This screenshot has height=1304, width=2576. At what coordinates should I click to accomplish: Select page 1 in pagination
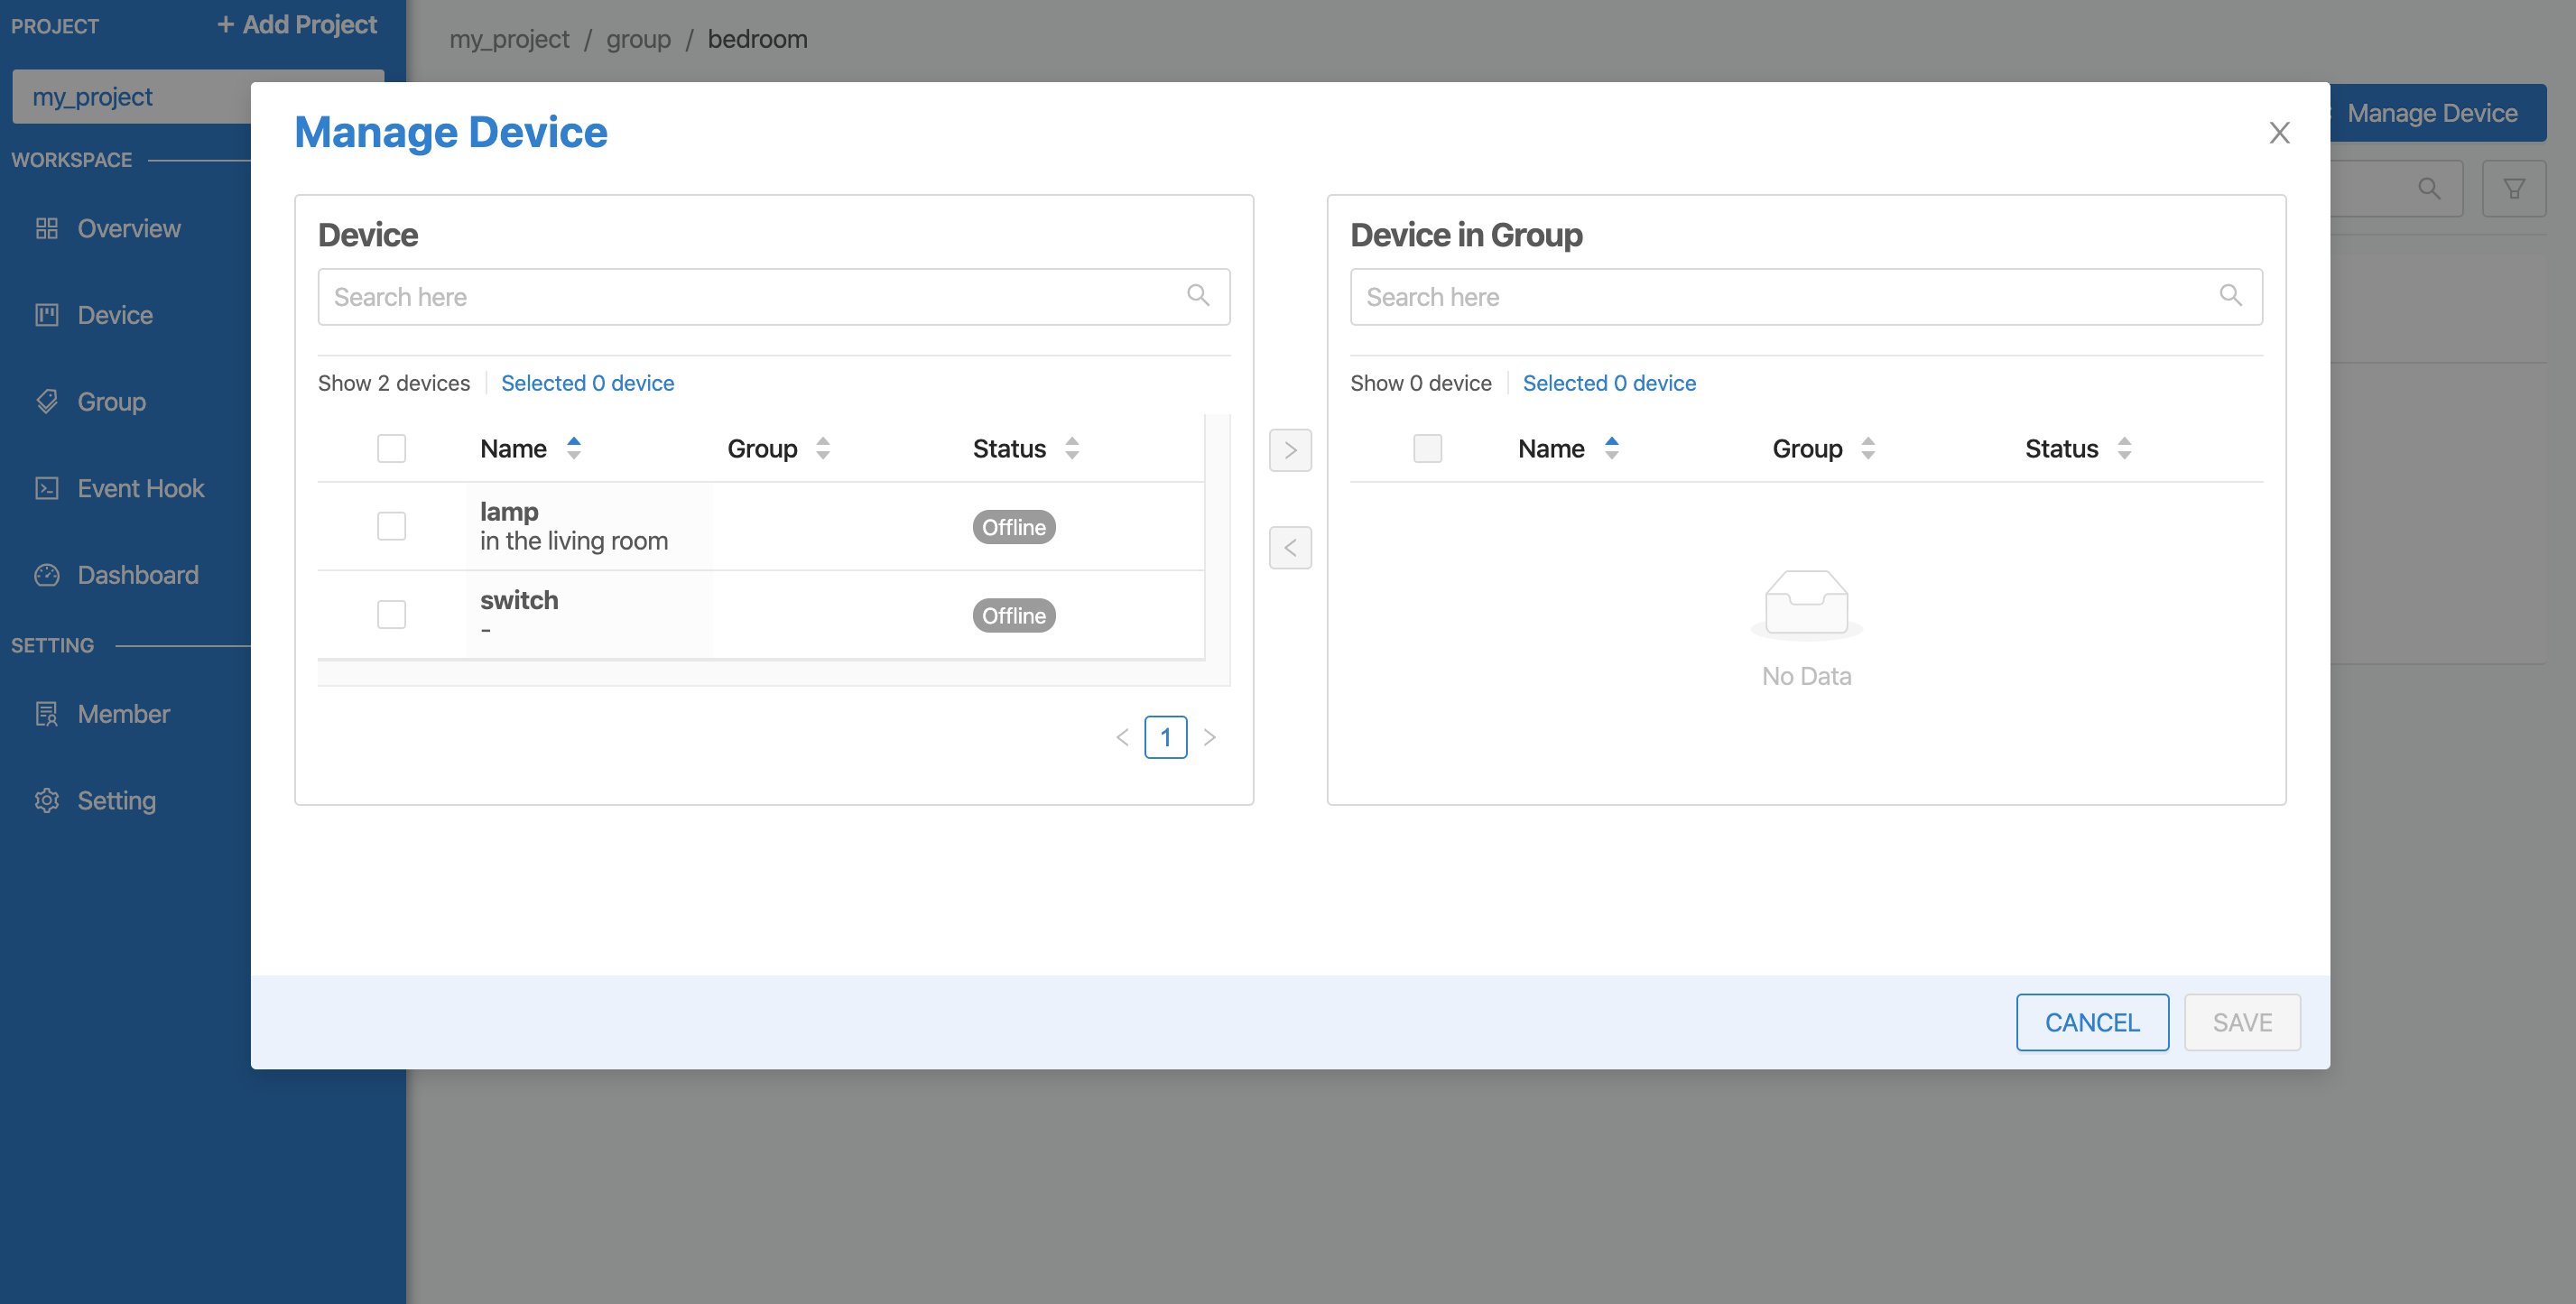pos(1166,737)
